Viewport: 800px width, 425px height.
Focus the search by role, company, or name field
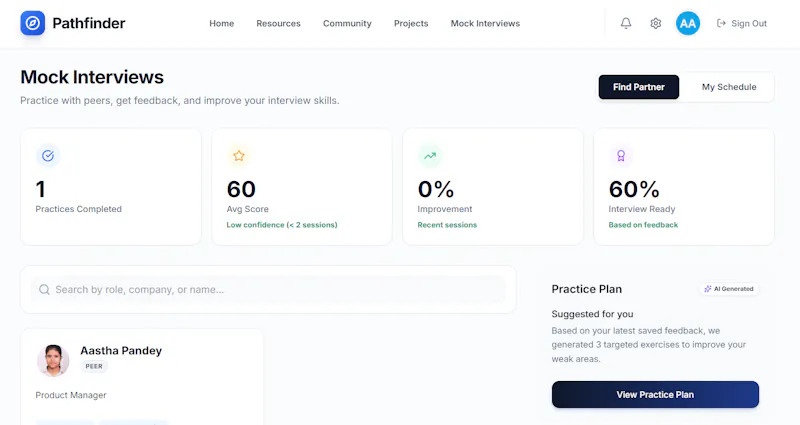coord(268,290)
